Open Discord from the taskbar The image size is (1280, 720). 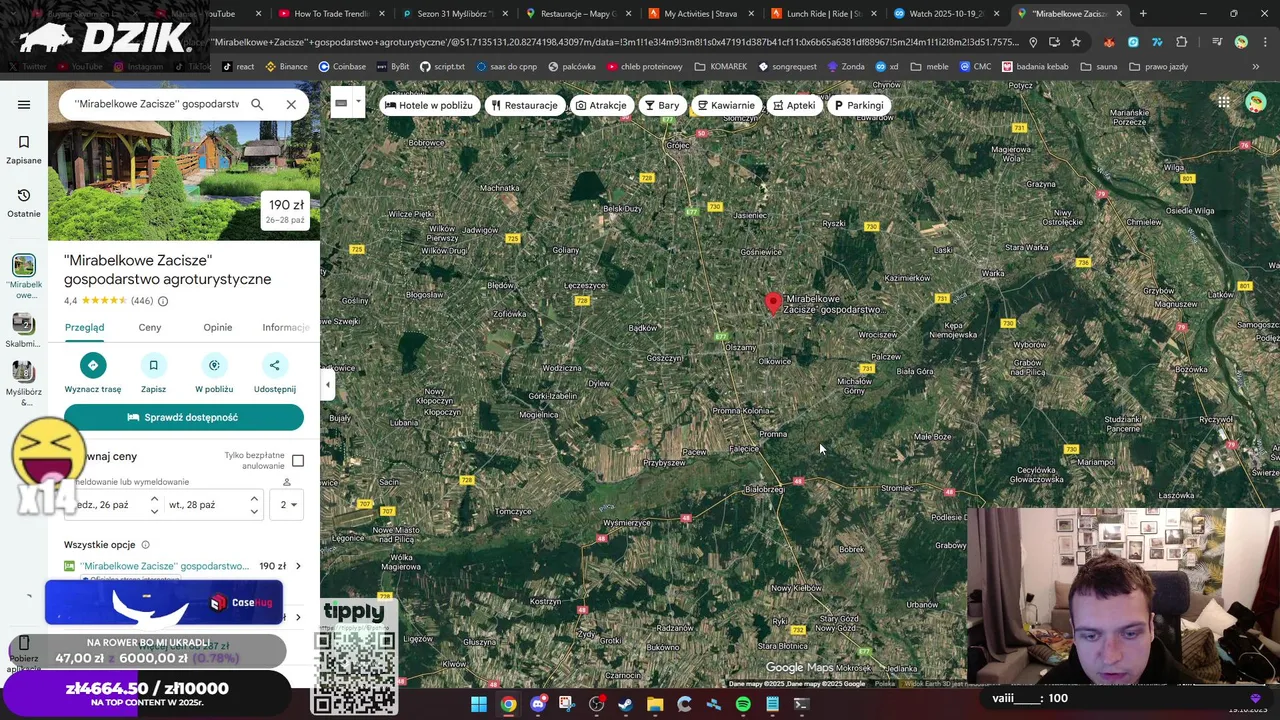538,704
